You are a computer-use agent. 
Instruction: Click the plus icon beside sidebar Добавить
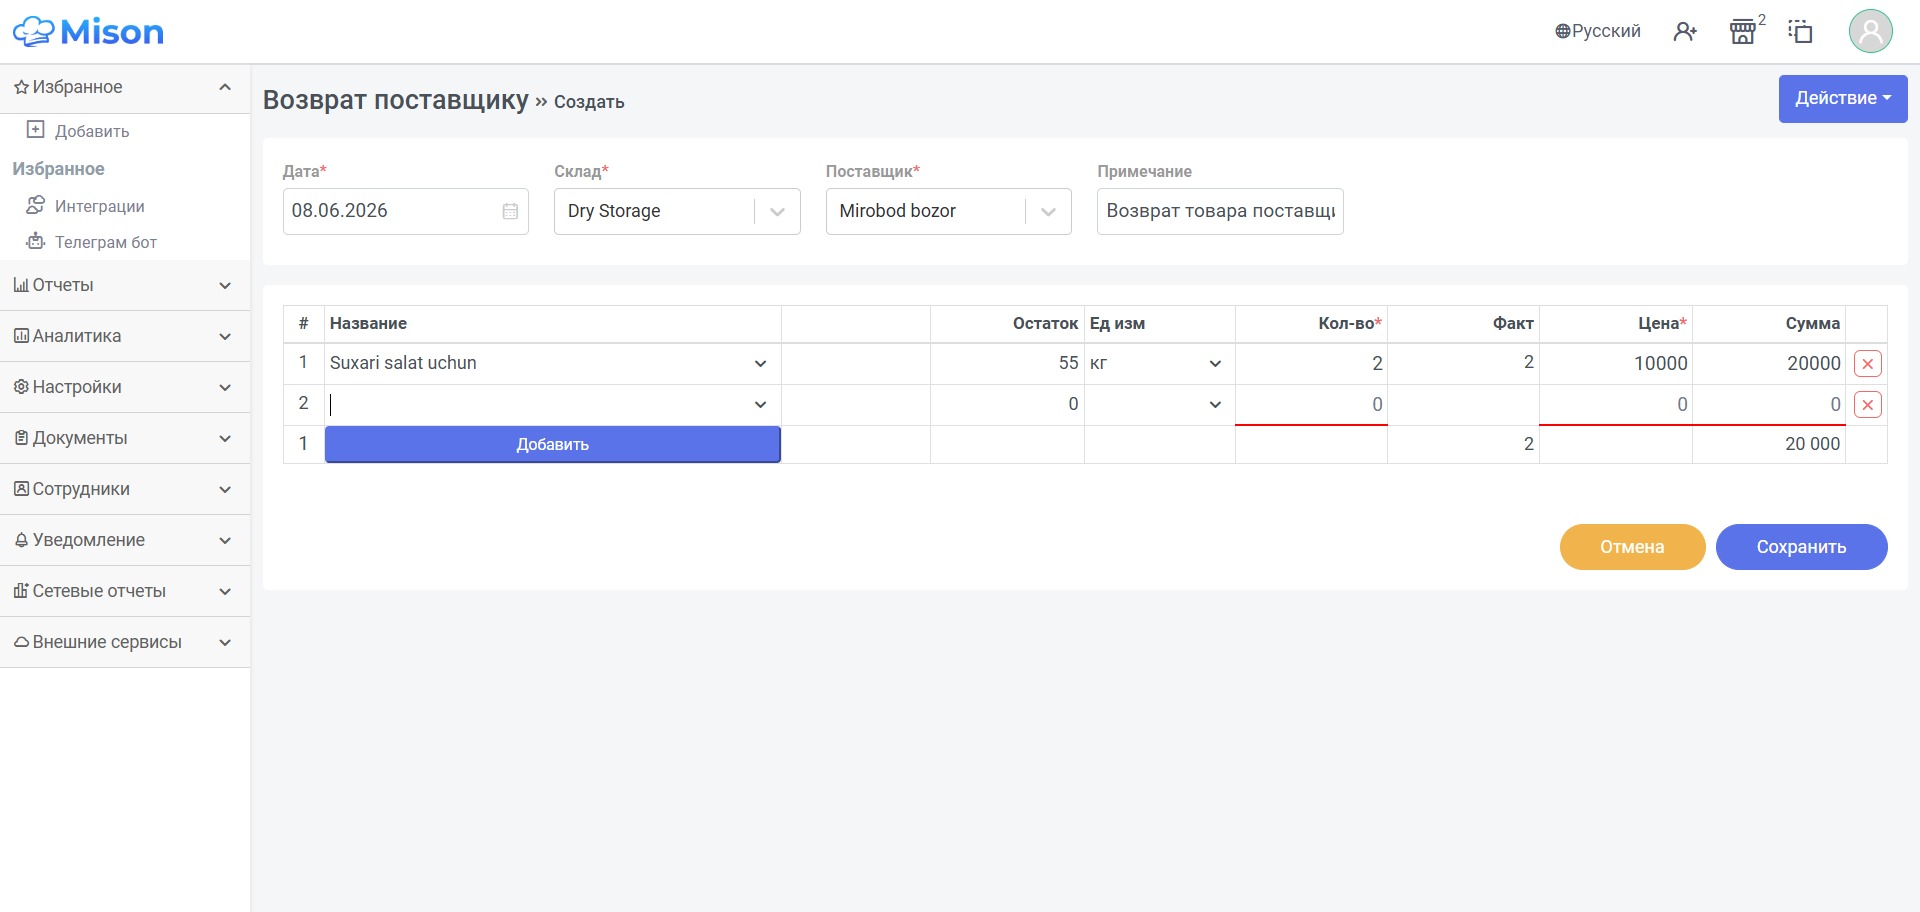tap(36, 130)
